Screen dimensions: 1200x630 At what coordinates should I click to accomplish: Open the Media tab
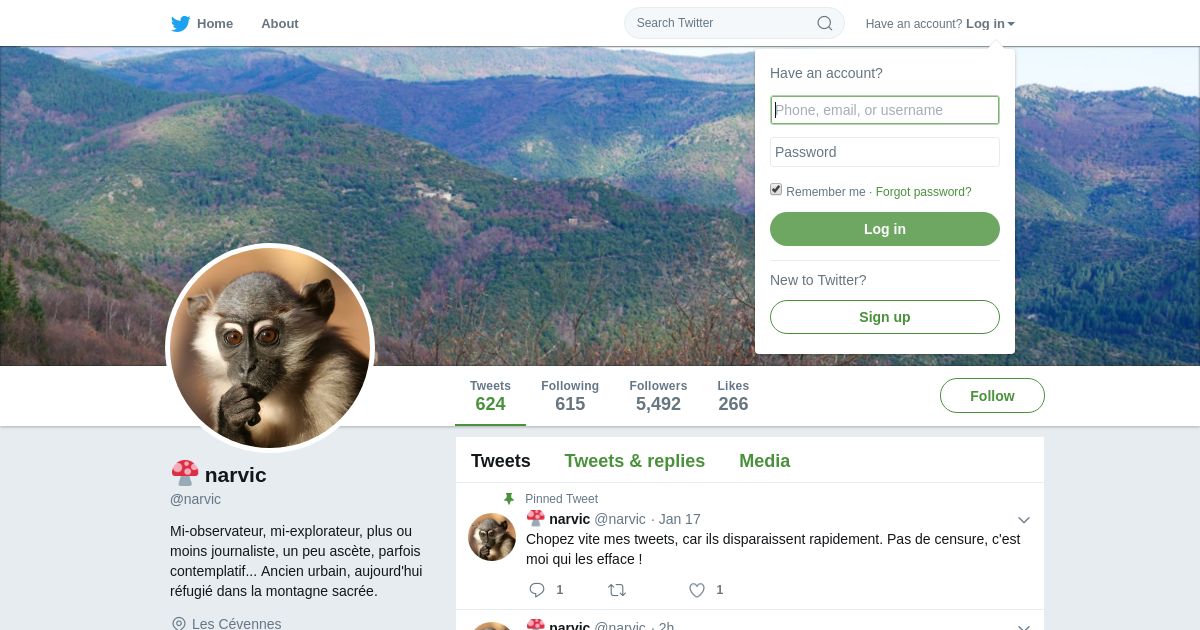pos(764,461)
